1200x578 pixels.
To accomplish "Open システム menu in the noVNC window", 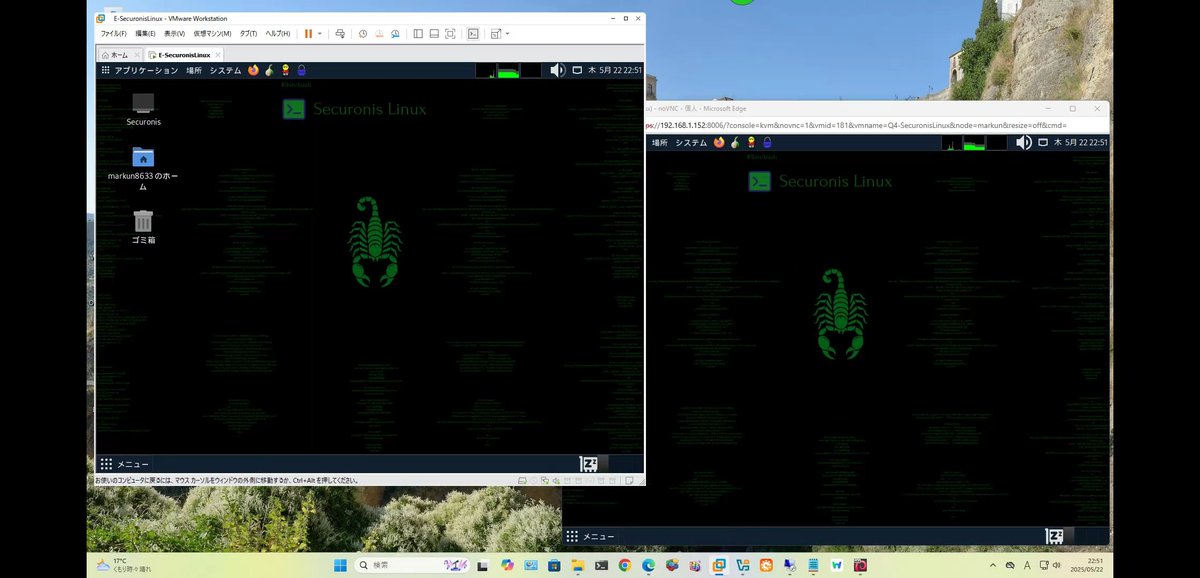I will [x=691, y=143].
